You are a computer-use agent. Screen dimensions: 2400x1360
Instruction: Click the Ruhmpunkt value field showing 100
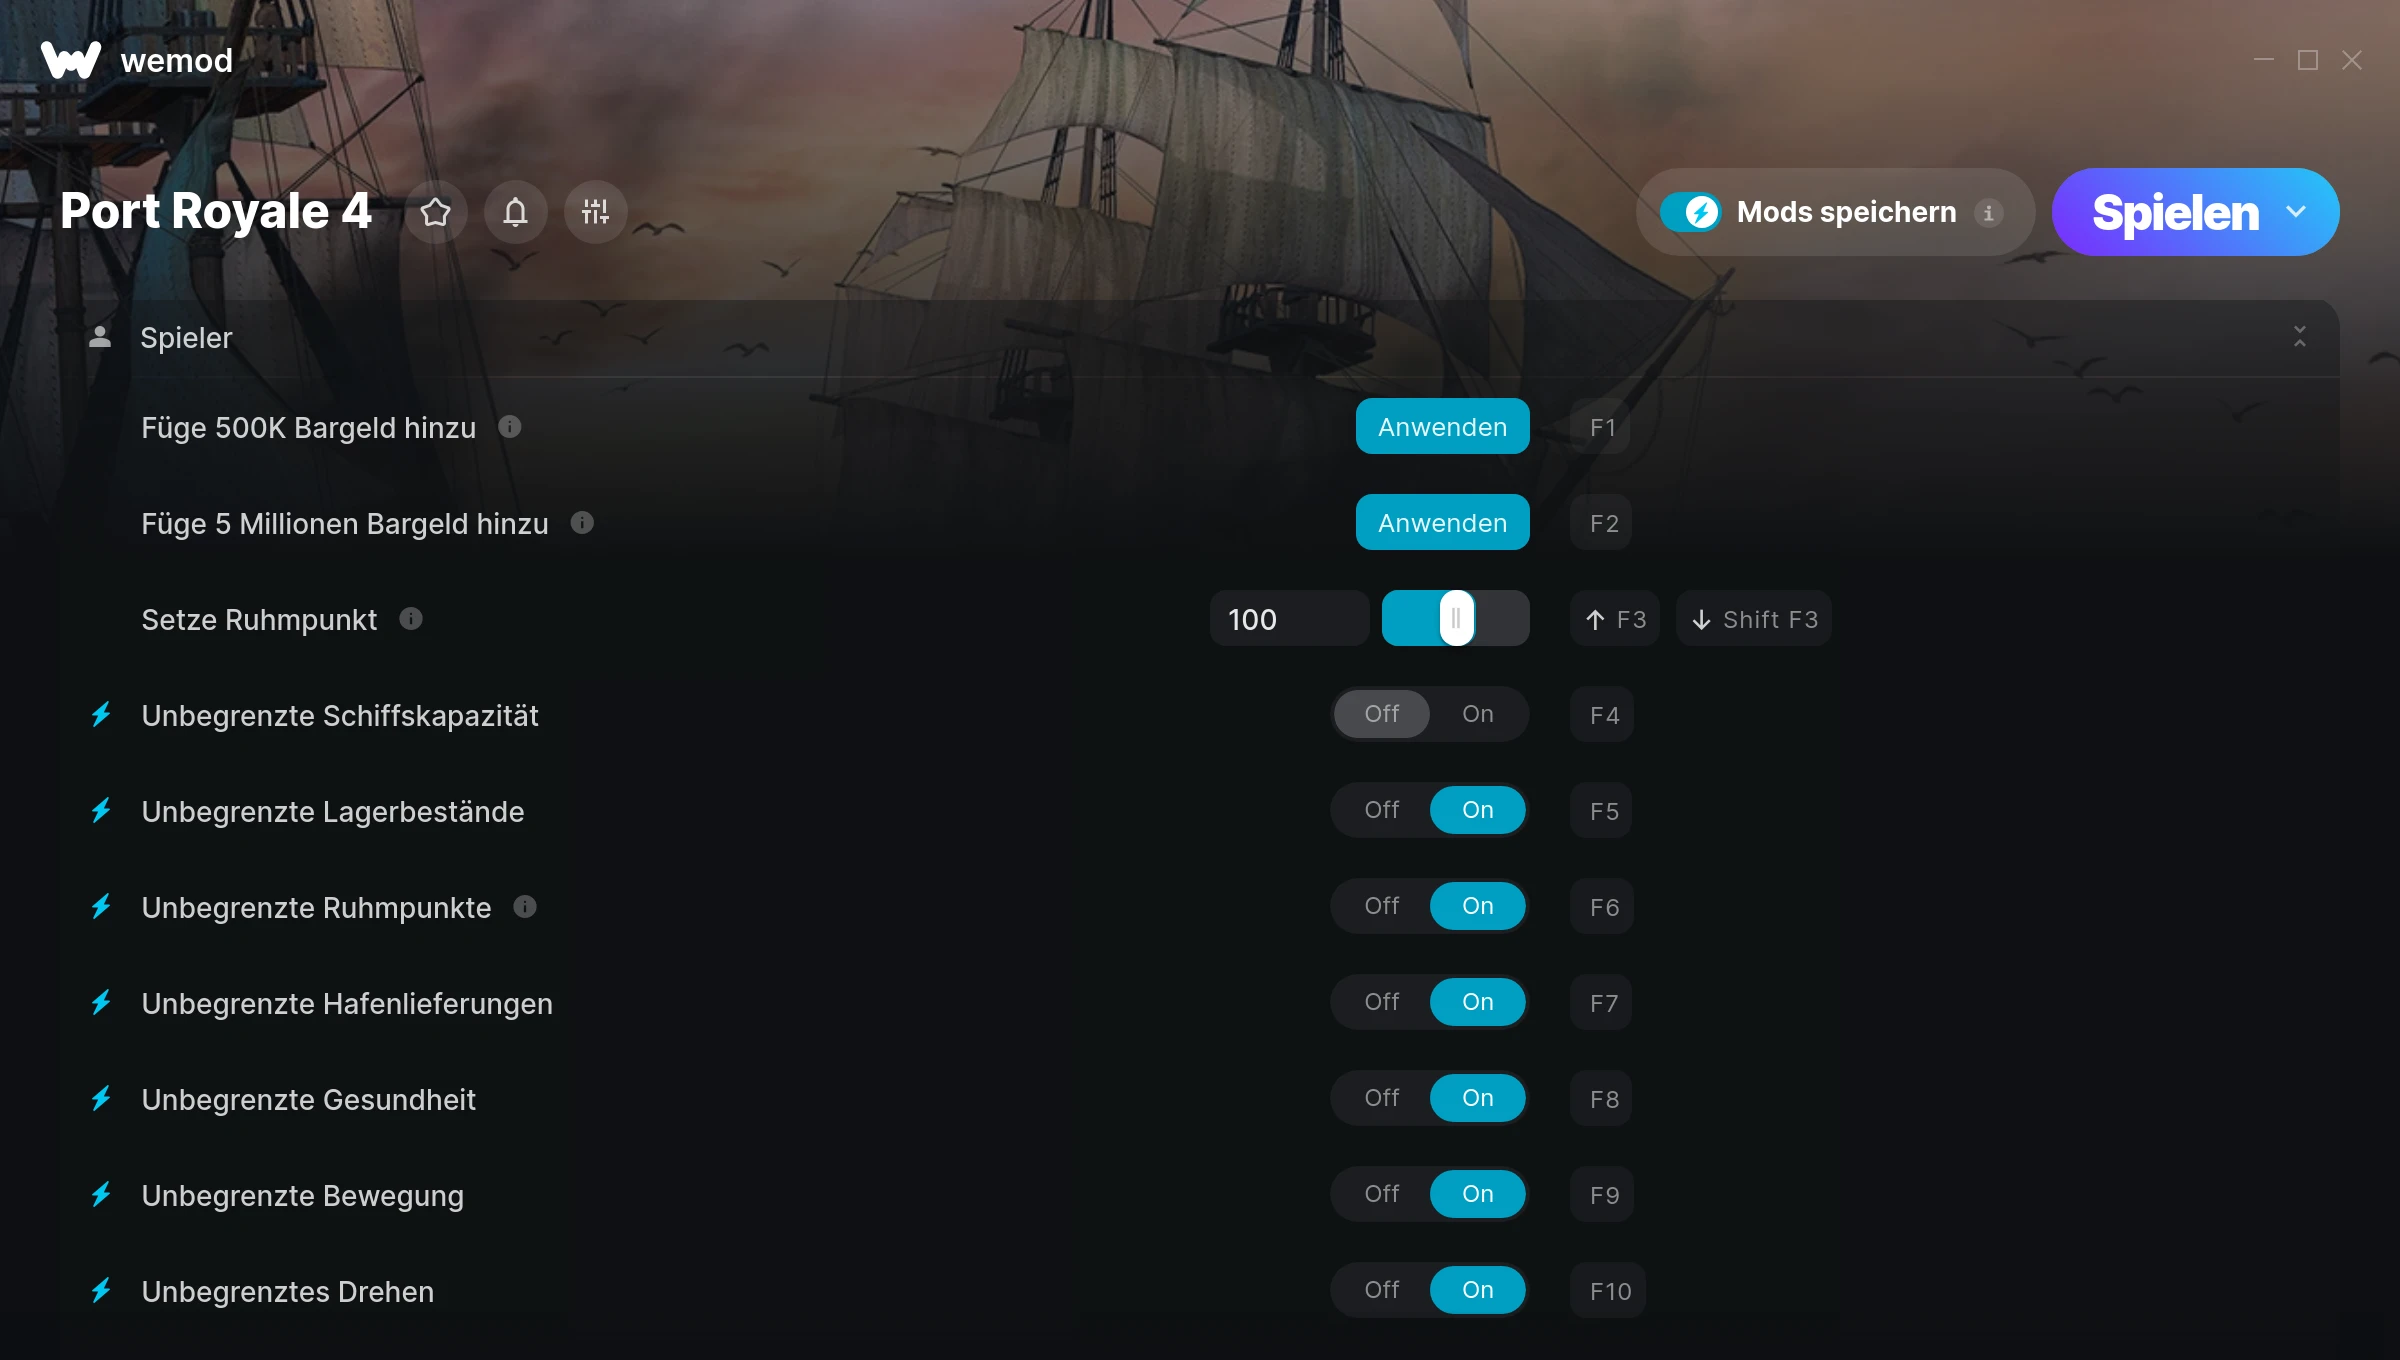point(1289,619)
